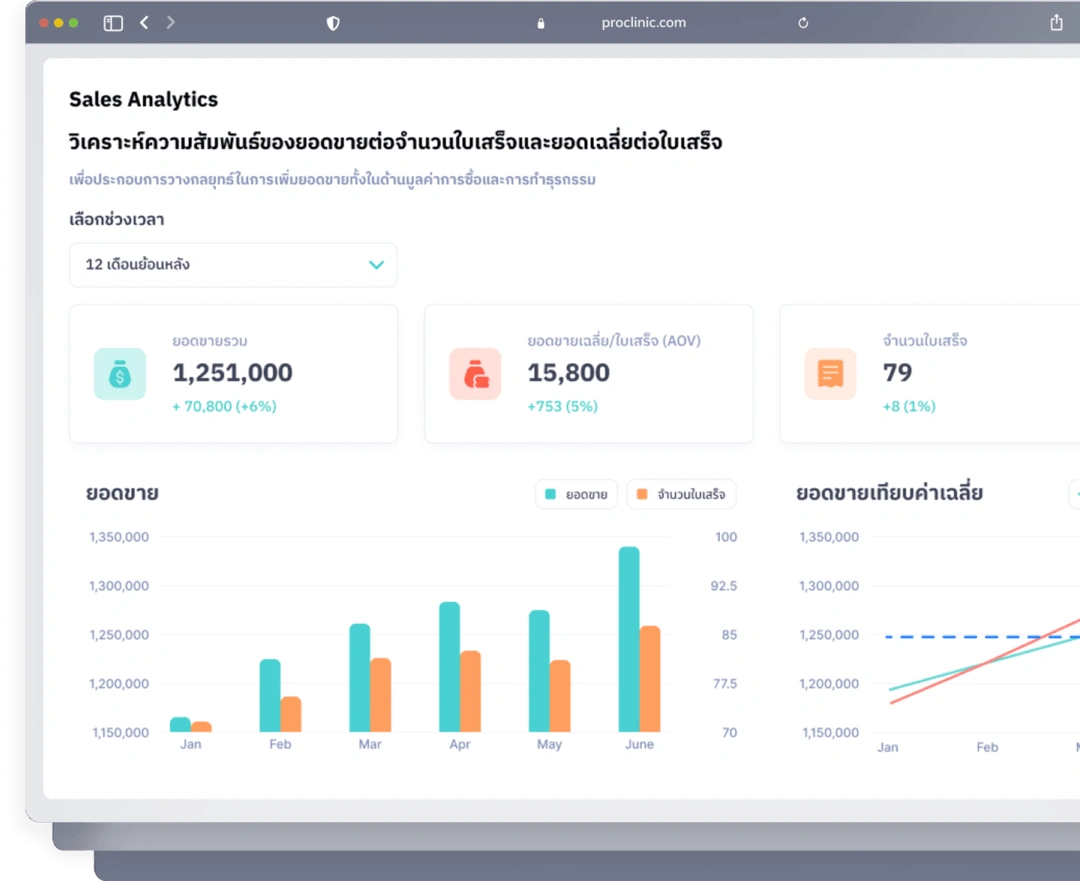Open the จำนวนใบเสร็จ 79 summary card
Image resolution: width=1080 pixels, height=881 pixels.
pos(930,374)
